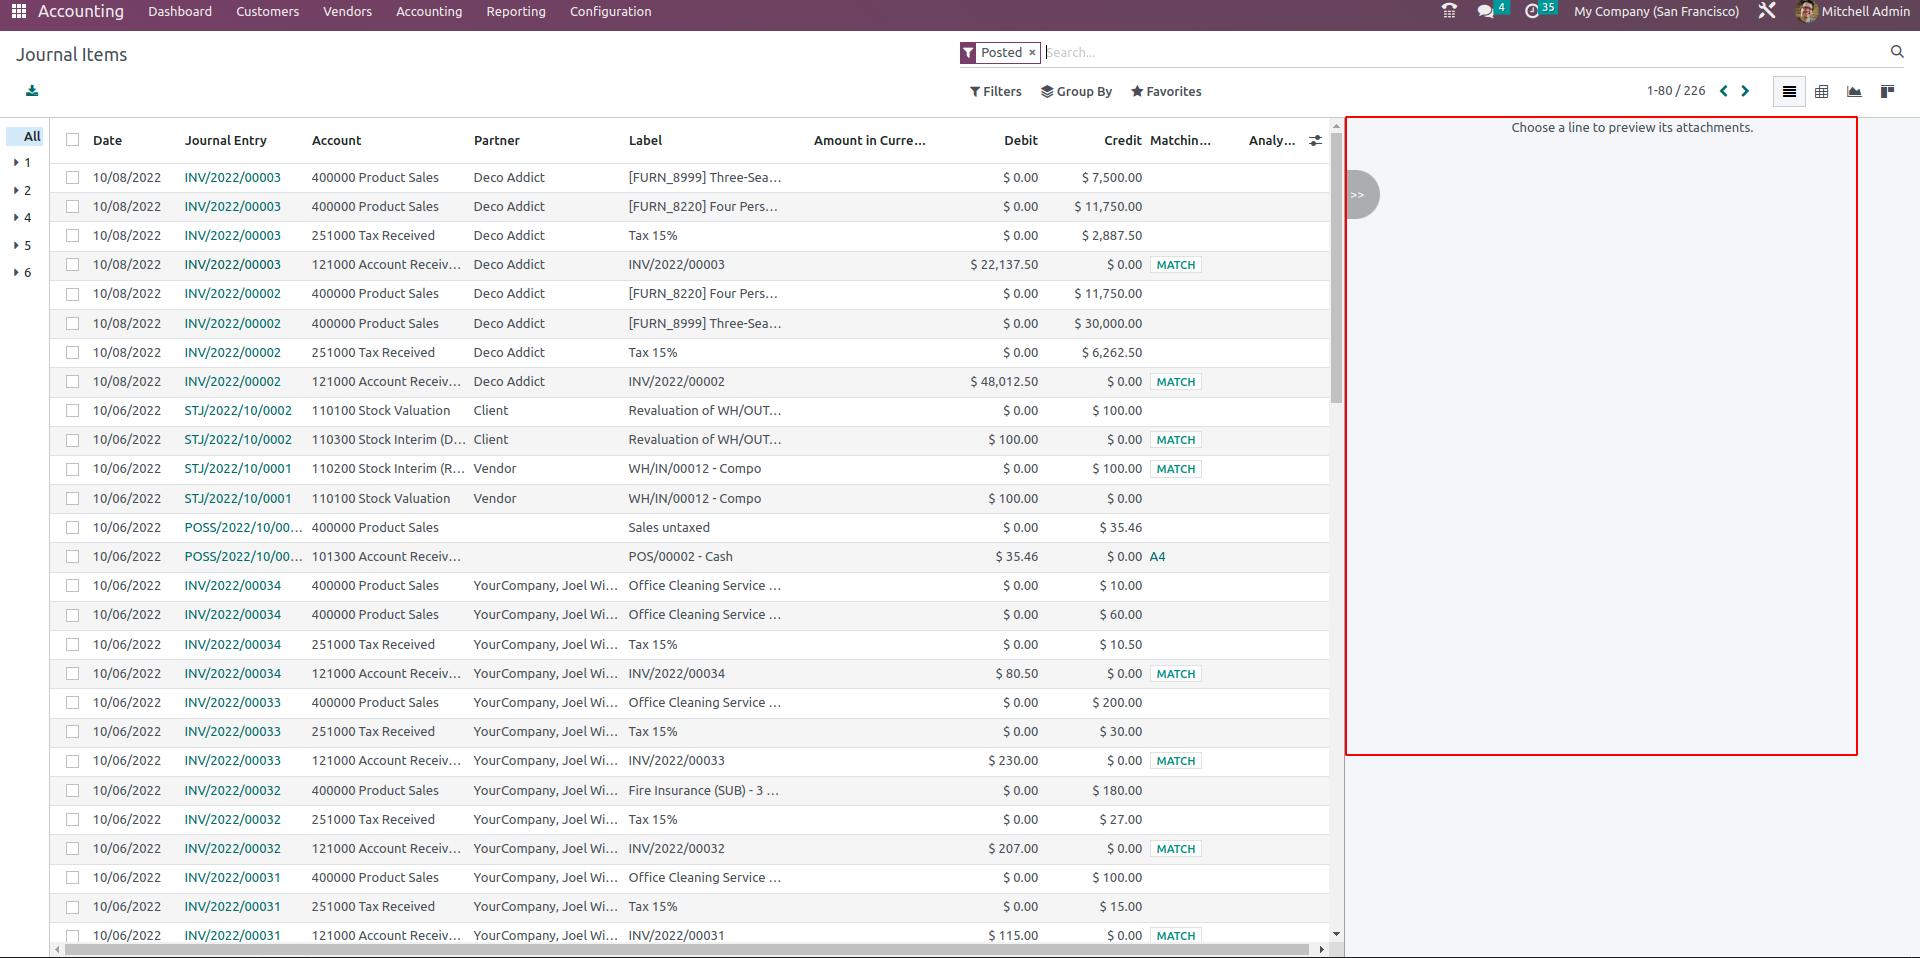Viewport: 1920px width, 958px height.
Task: Go to previous page of records
Action: point(1723,91)
